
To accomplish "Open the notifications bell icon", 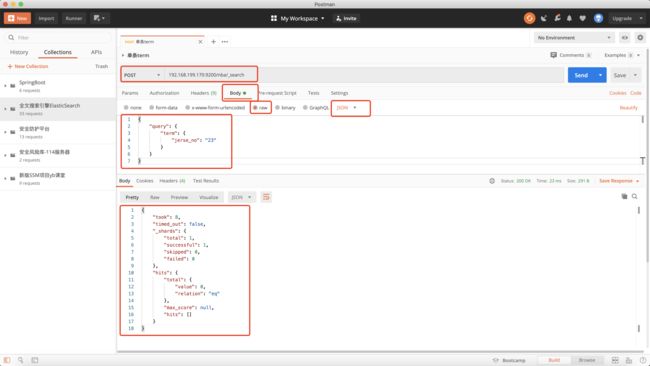I will coord(570,18).
